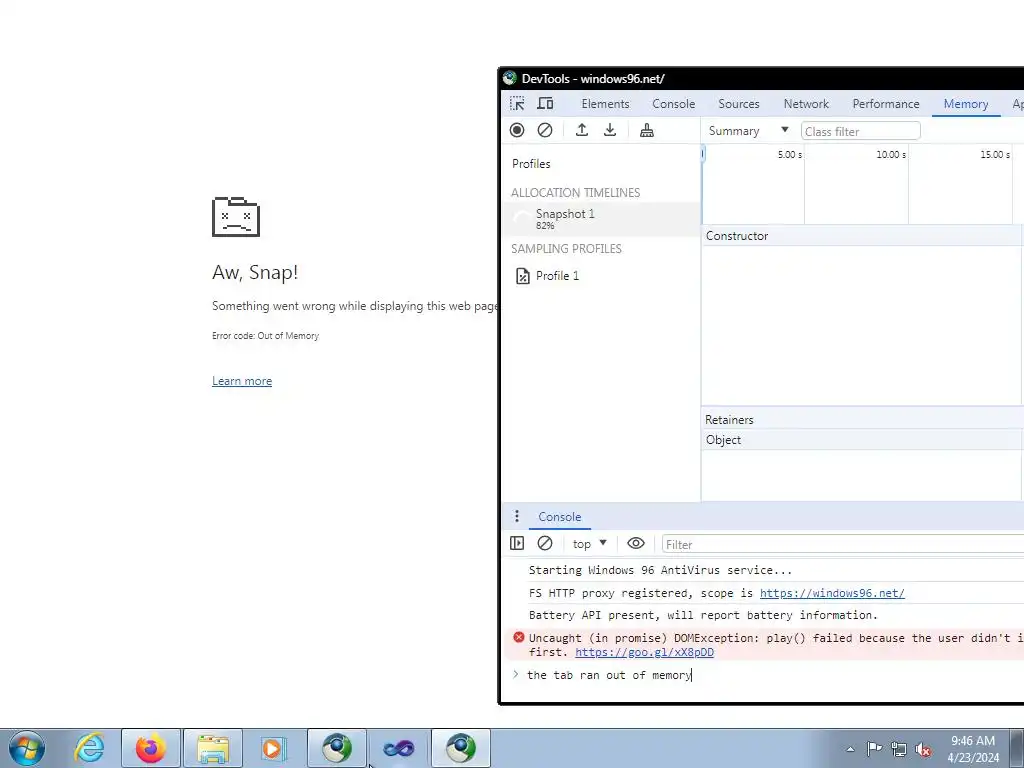1024x768 pixels.
Task: Save profile download icon
Action: tap(609, 130)
